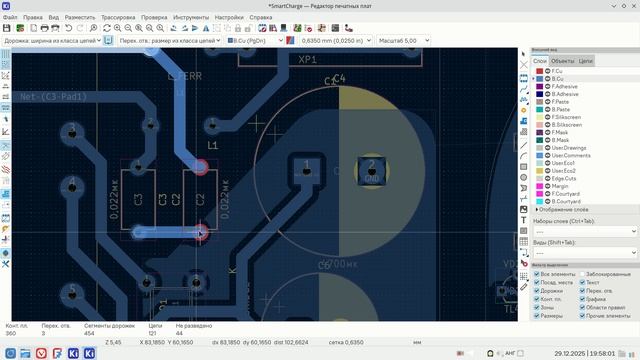The width and height of the screenshot is (640, 360).
Task: Uncheck the 'Графика' selection filter
Action: (x=582, y=299)
